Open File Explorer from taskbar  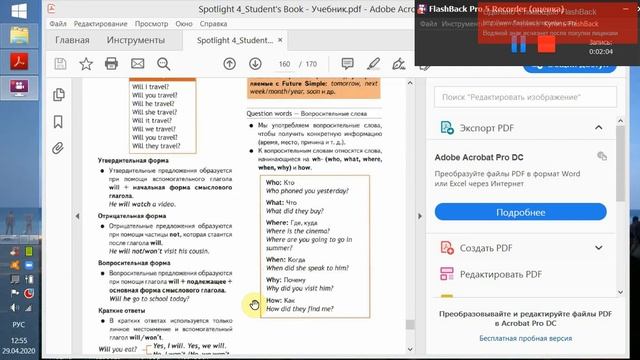pos(19,36)
